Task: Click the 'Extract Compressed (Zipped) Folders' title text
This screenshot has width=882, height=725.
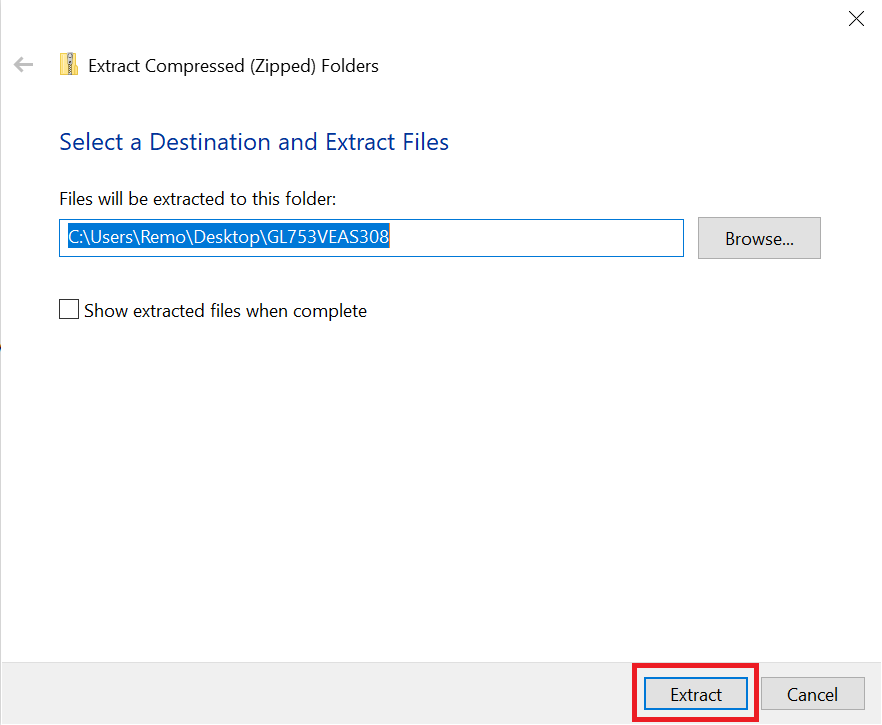Action: [233, 66]
